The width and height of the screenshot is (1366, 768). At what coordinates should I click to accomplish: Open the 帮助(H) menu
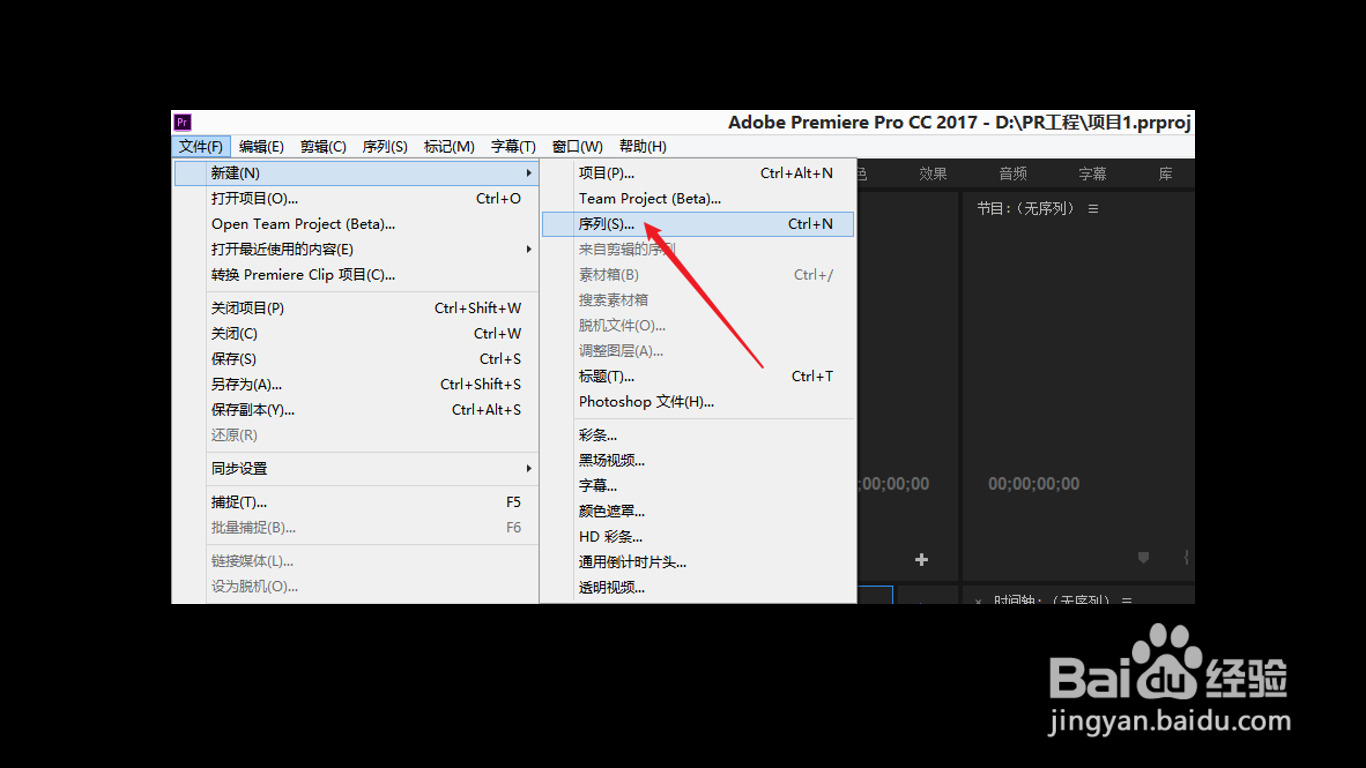pos(643,147)
